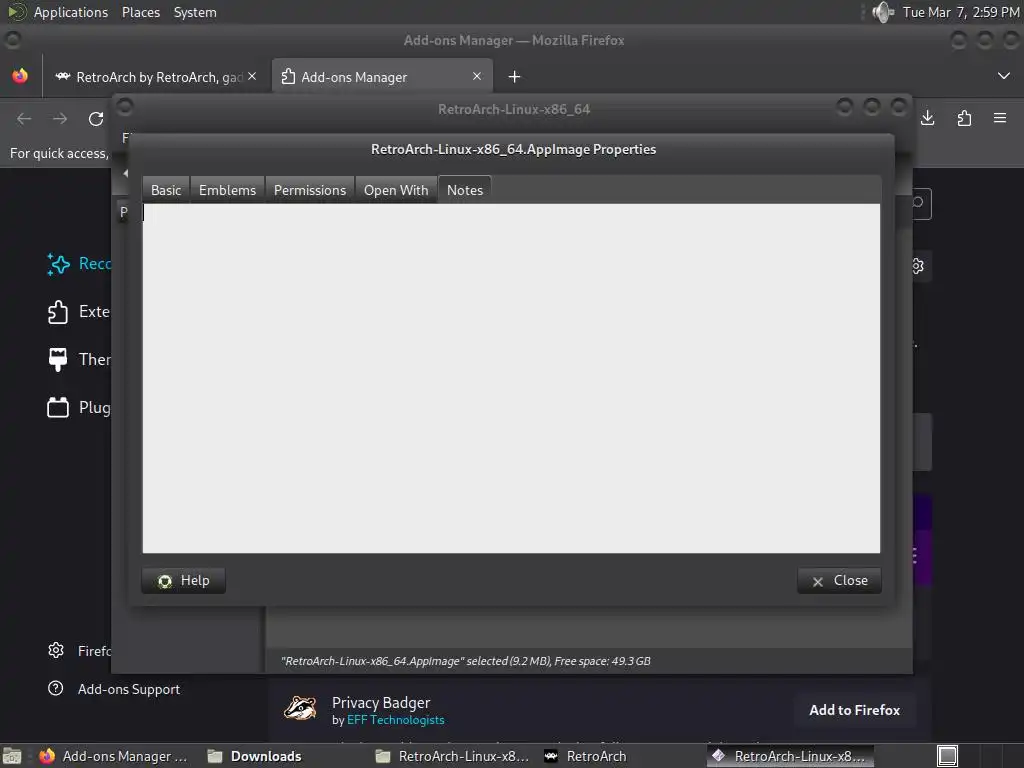The image size is (1024, 768).
Task: Open Recommendations section in Add-ons sidebar
Action: (78, 264)
